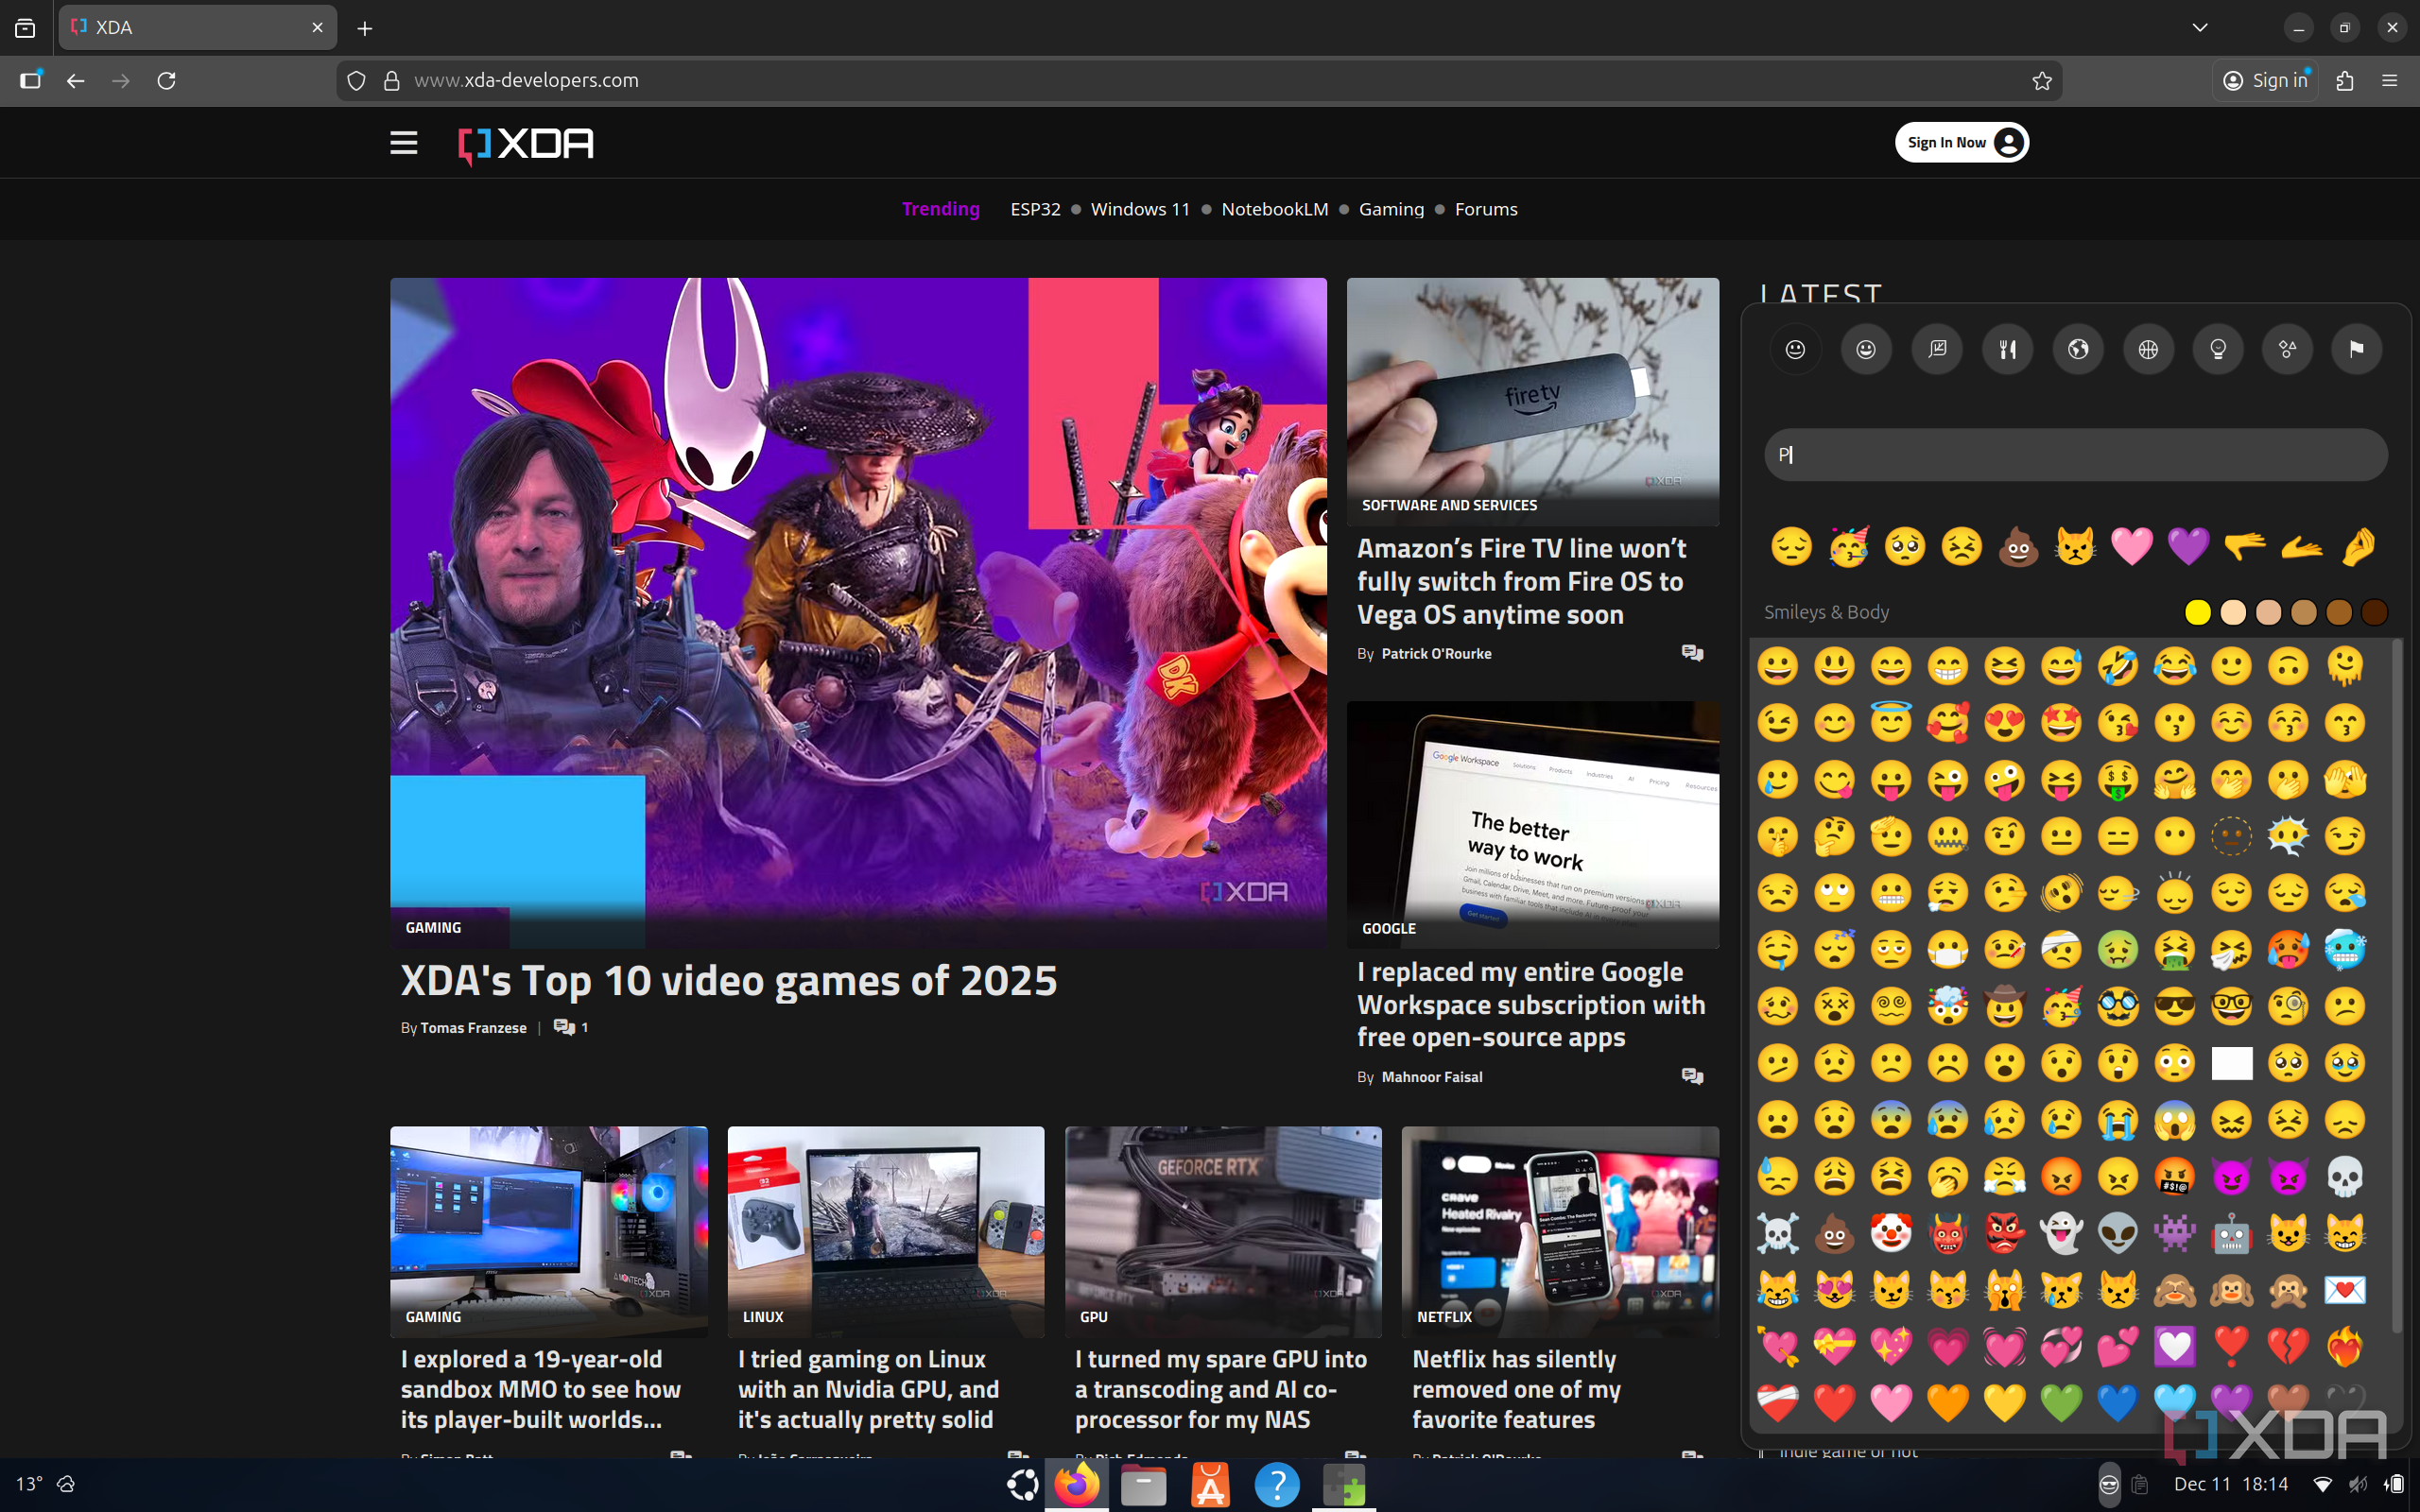Open the Help app in the dock
The image size is (2420, 1512).
point(1277,1484)
